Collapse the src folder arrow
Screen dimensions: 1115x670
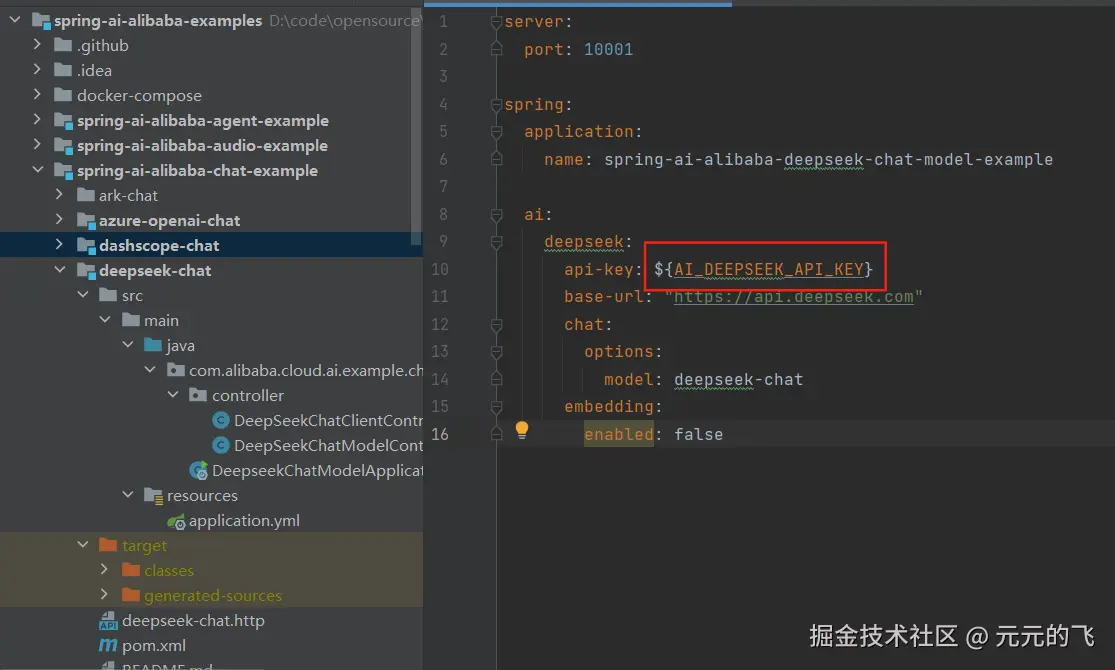(x=82, y=295)
